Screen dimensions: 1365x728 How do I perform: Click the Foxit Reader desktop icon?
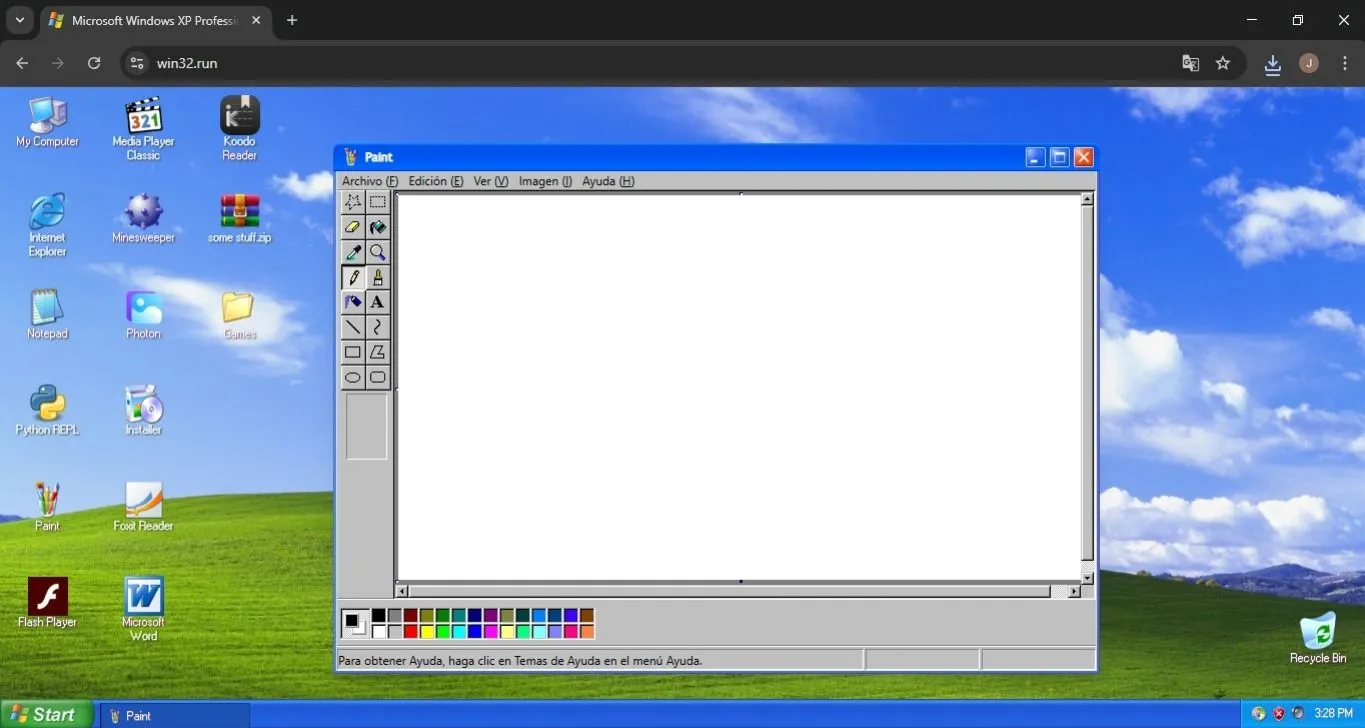143,507
